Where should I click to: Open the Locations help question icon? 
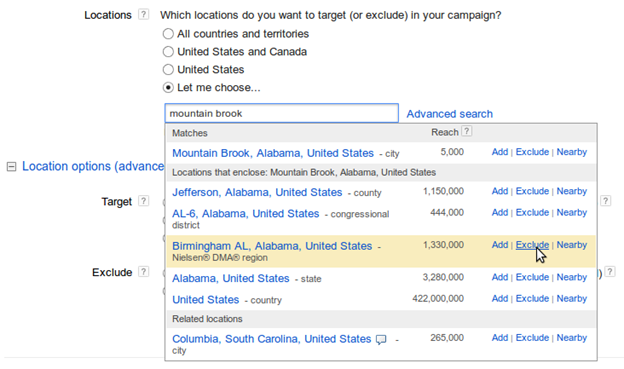point(143,15)
